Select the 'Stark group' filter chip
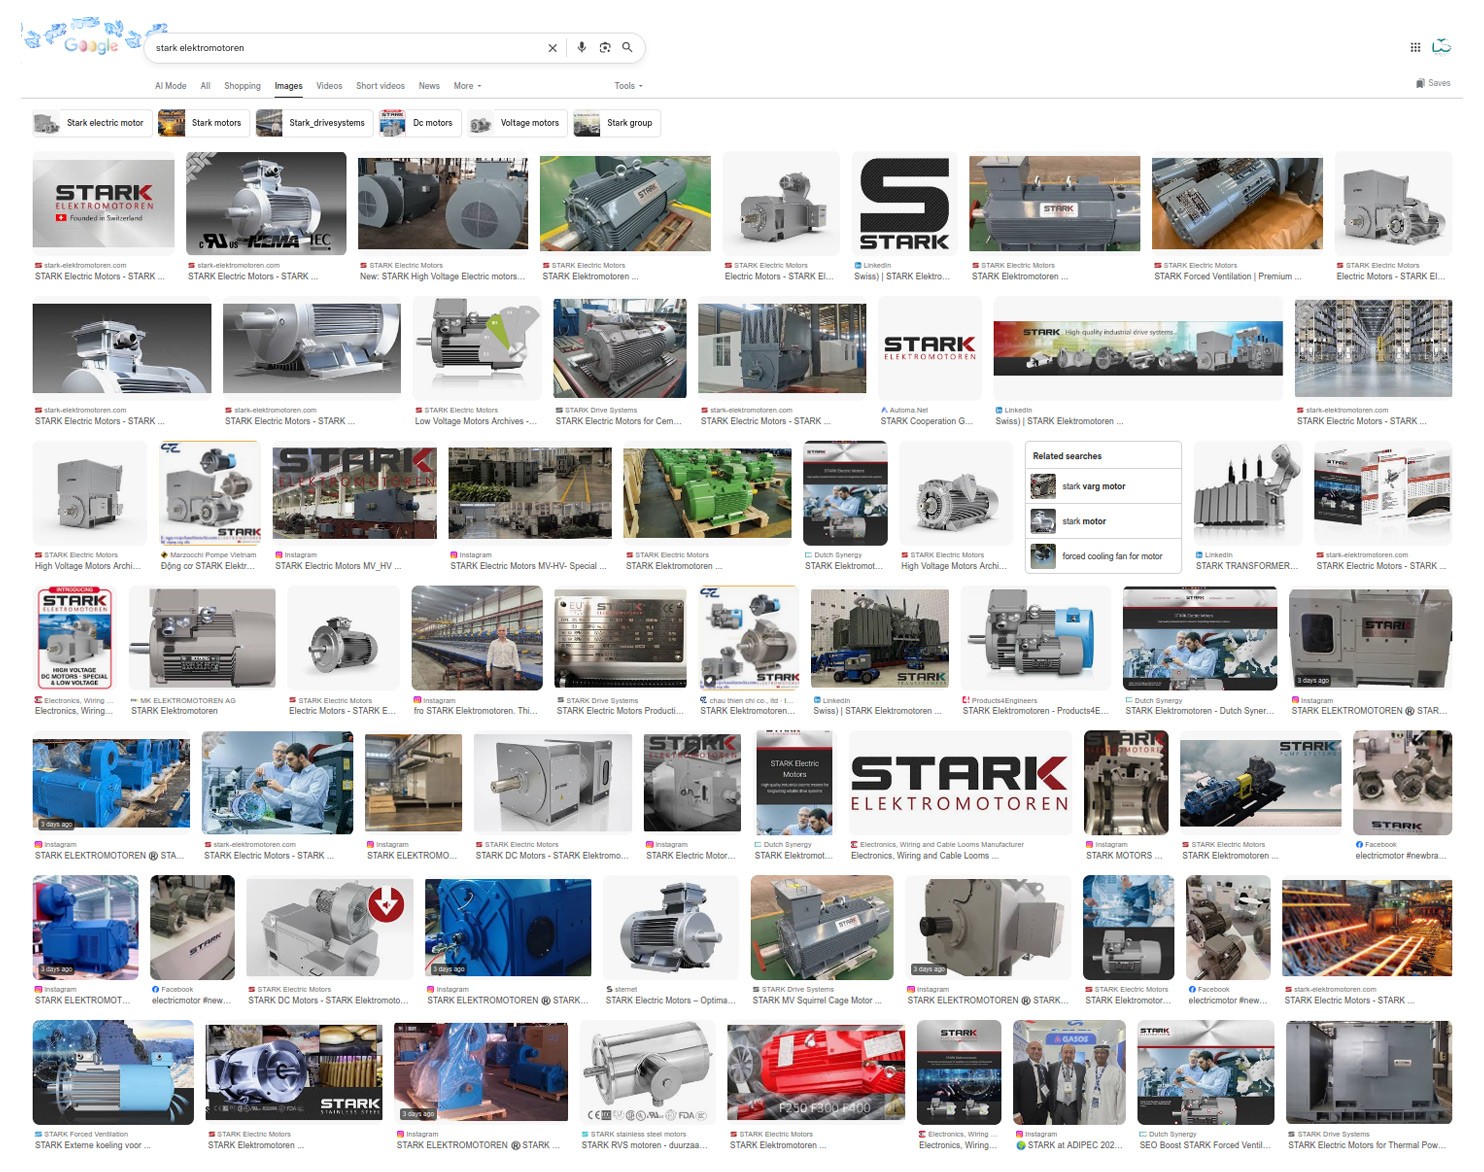 pos(617,123)
